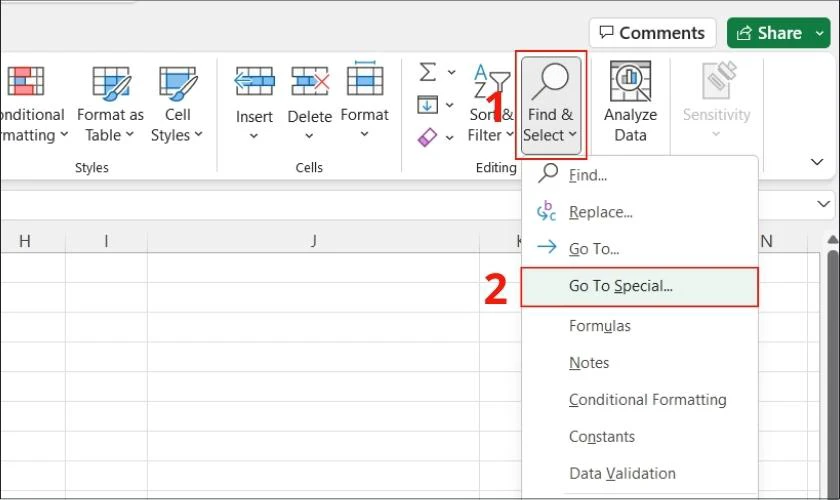Collapse the ribbon with chevron
Viewport: 840px width, 500px height.
tap(817, 162)
